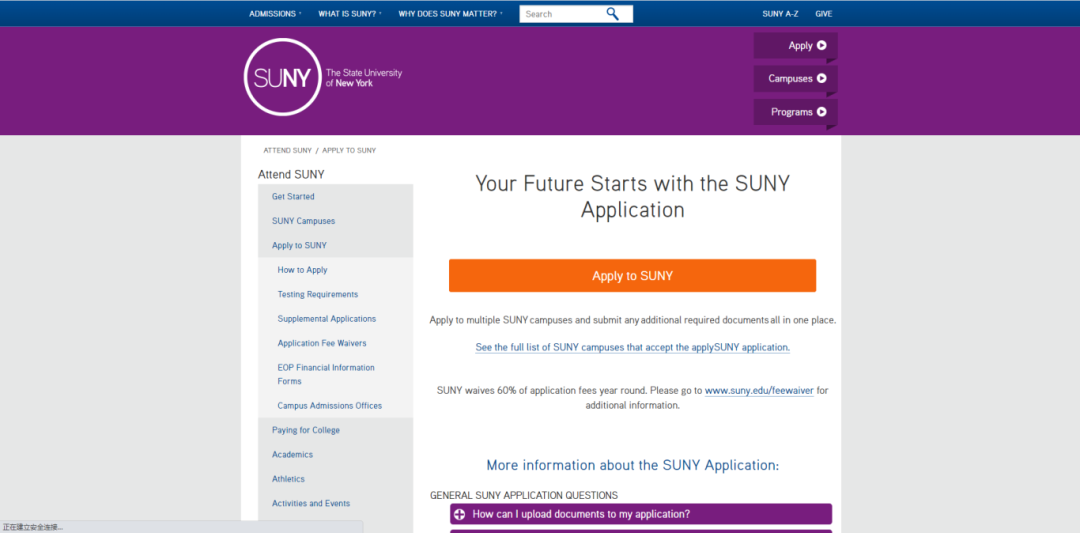This screenshot has height=533, width=1080.
Task: Open Application Fee Waivers sidebar item
Action: [x=322, y=343]
